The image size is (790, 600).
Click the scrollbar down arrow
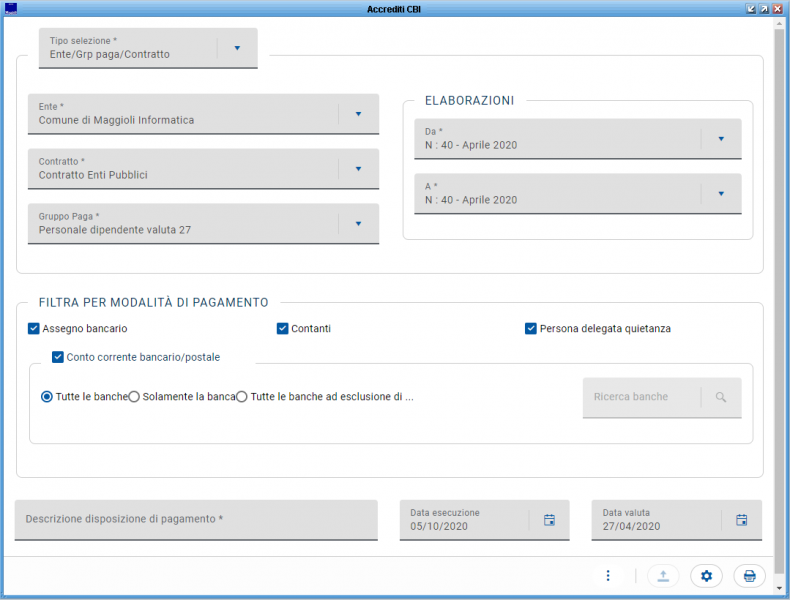[x=779, y=588]
